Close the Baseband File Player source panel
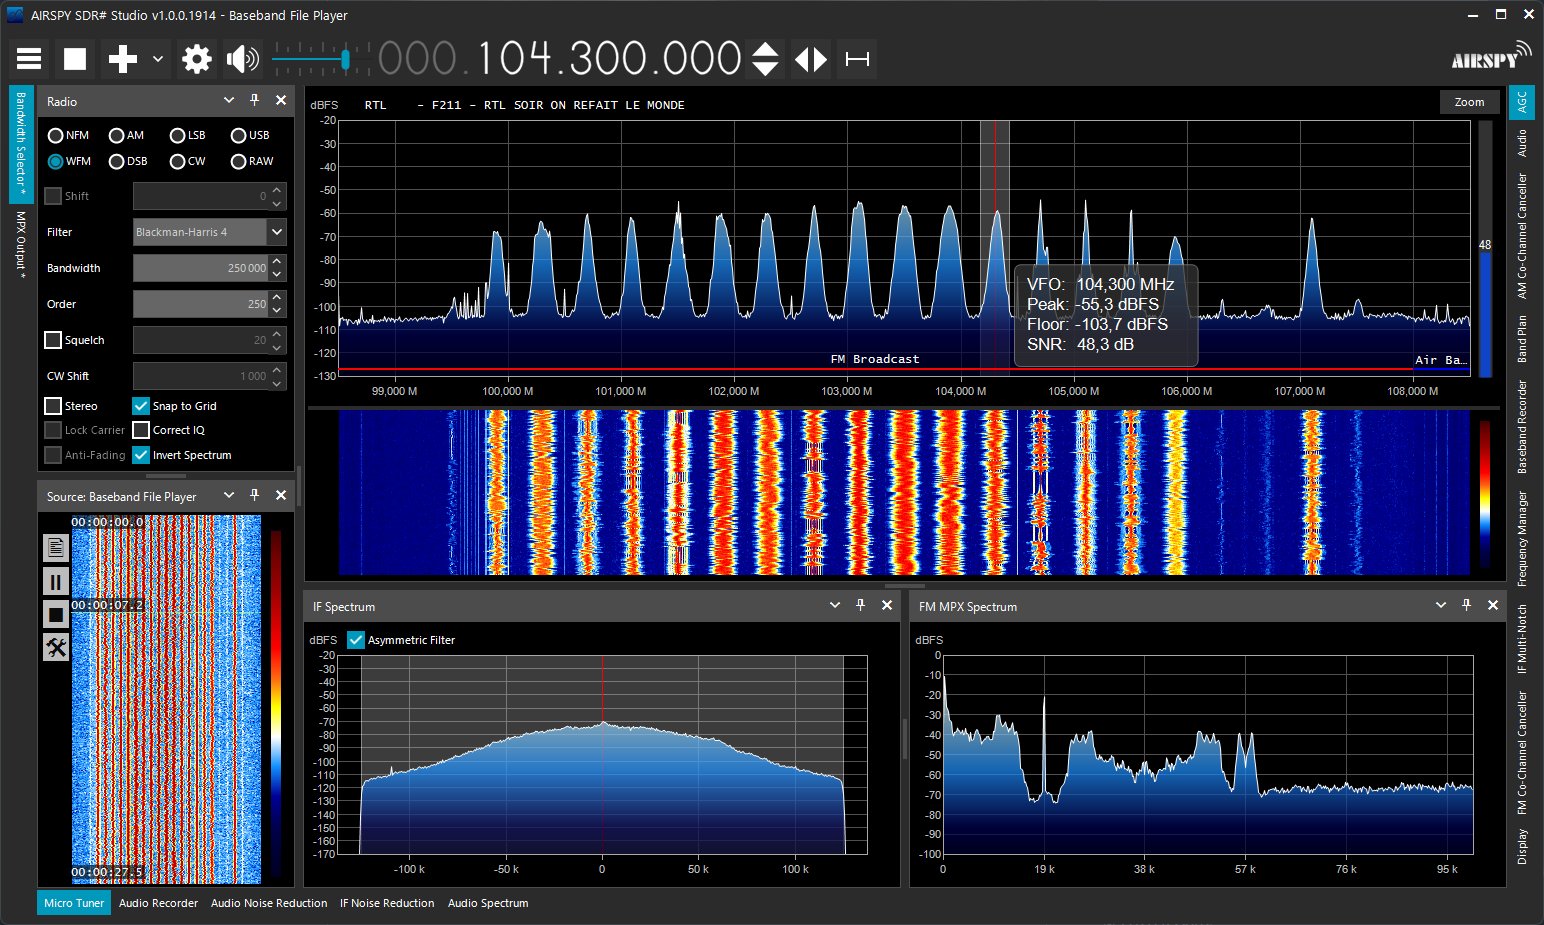1544x925 pixels. [x=281, y=495]
